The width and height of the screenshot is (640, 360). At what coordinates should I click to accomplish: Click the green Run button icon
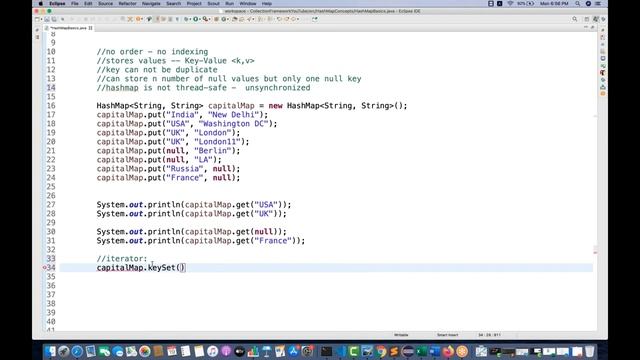(x=195, y=19)
